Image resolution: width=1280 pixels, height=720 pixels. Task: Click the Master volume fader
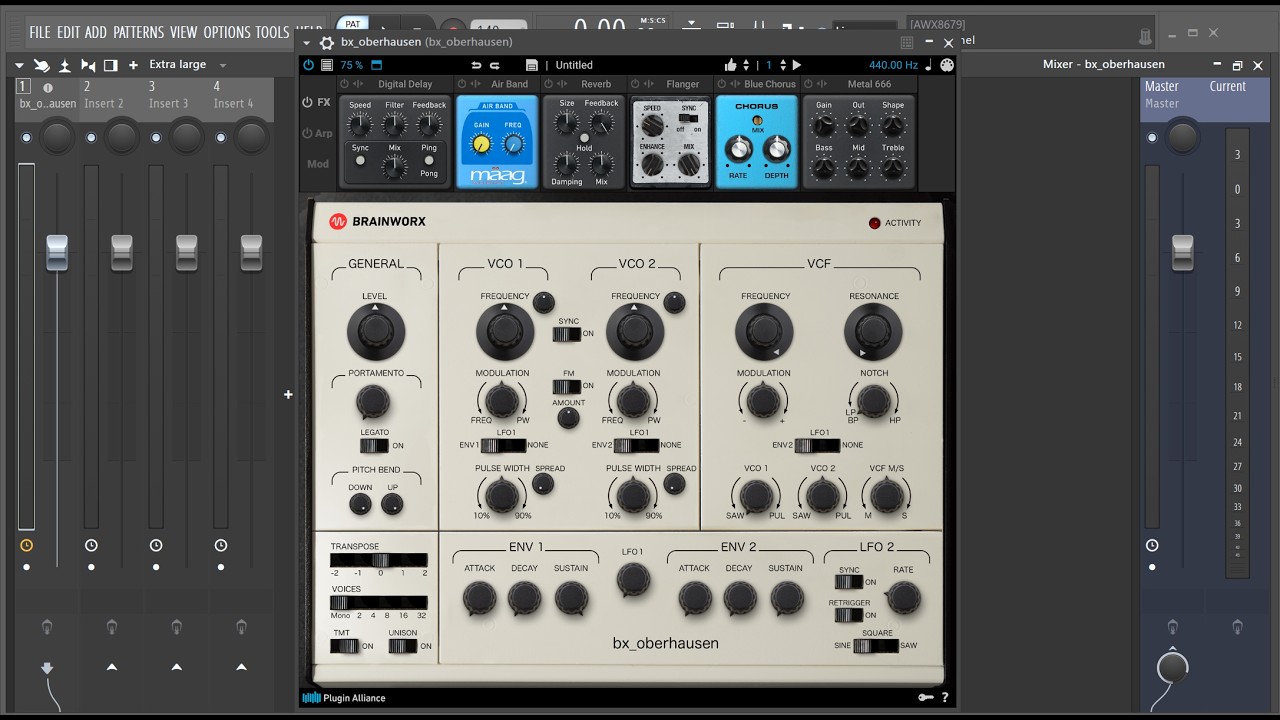click(1183, 252)
